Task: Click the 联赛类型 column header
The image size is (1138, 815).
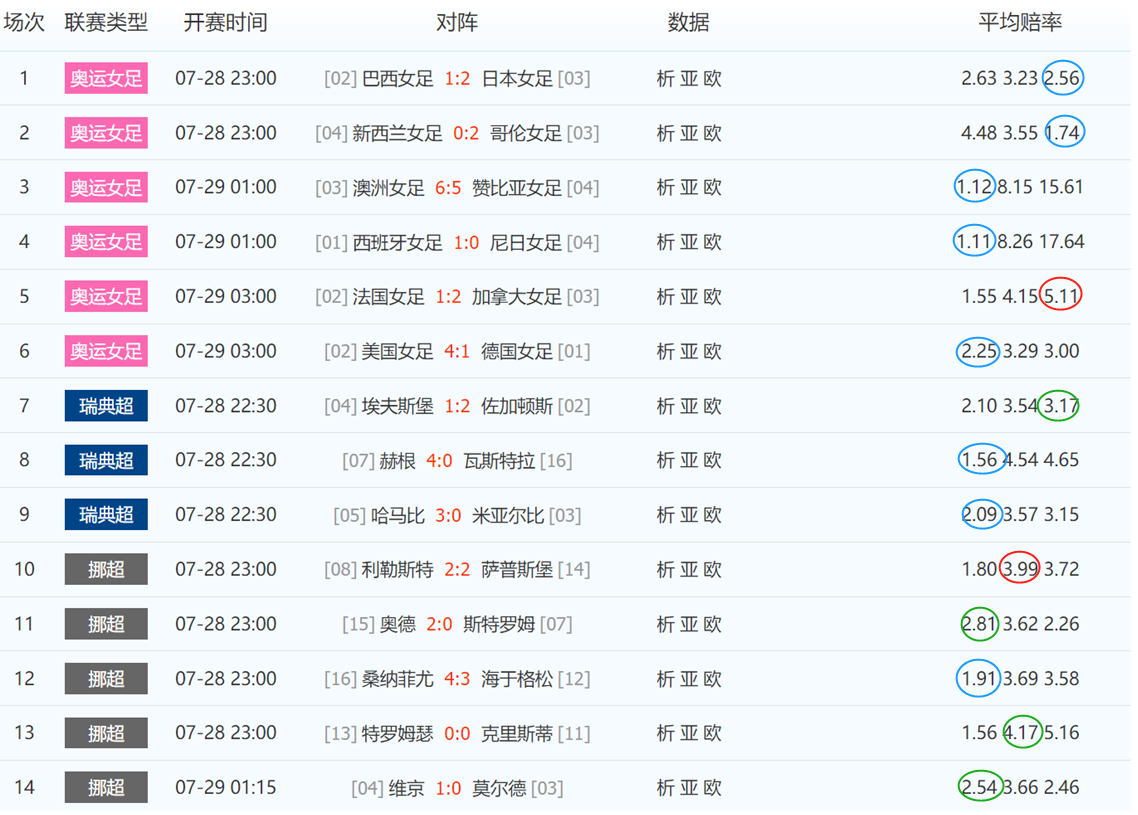Action: [106, 22]
